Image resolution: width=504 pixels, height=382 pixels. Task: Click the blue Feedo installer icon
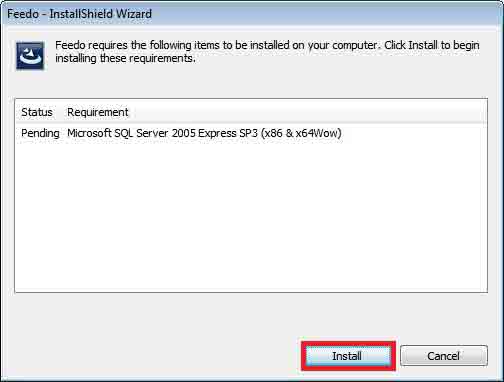(x=30, y=56)
